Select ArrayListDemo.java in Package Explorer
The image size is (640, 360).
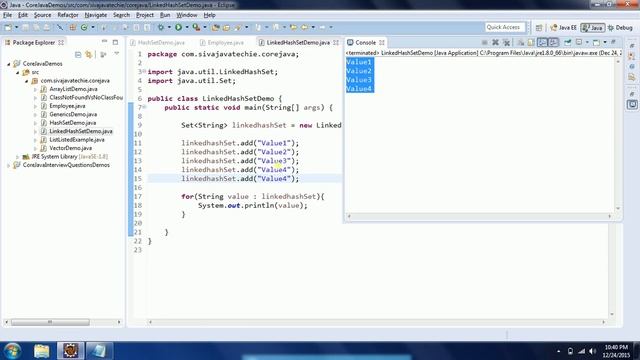pos(73,89)
